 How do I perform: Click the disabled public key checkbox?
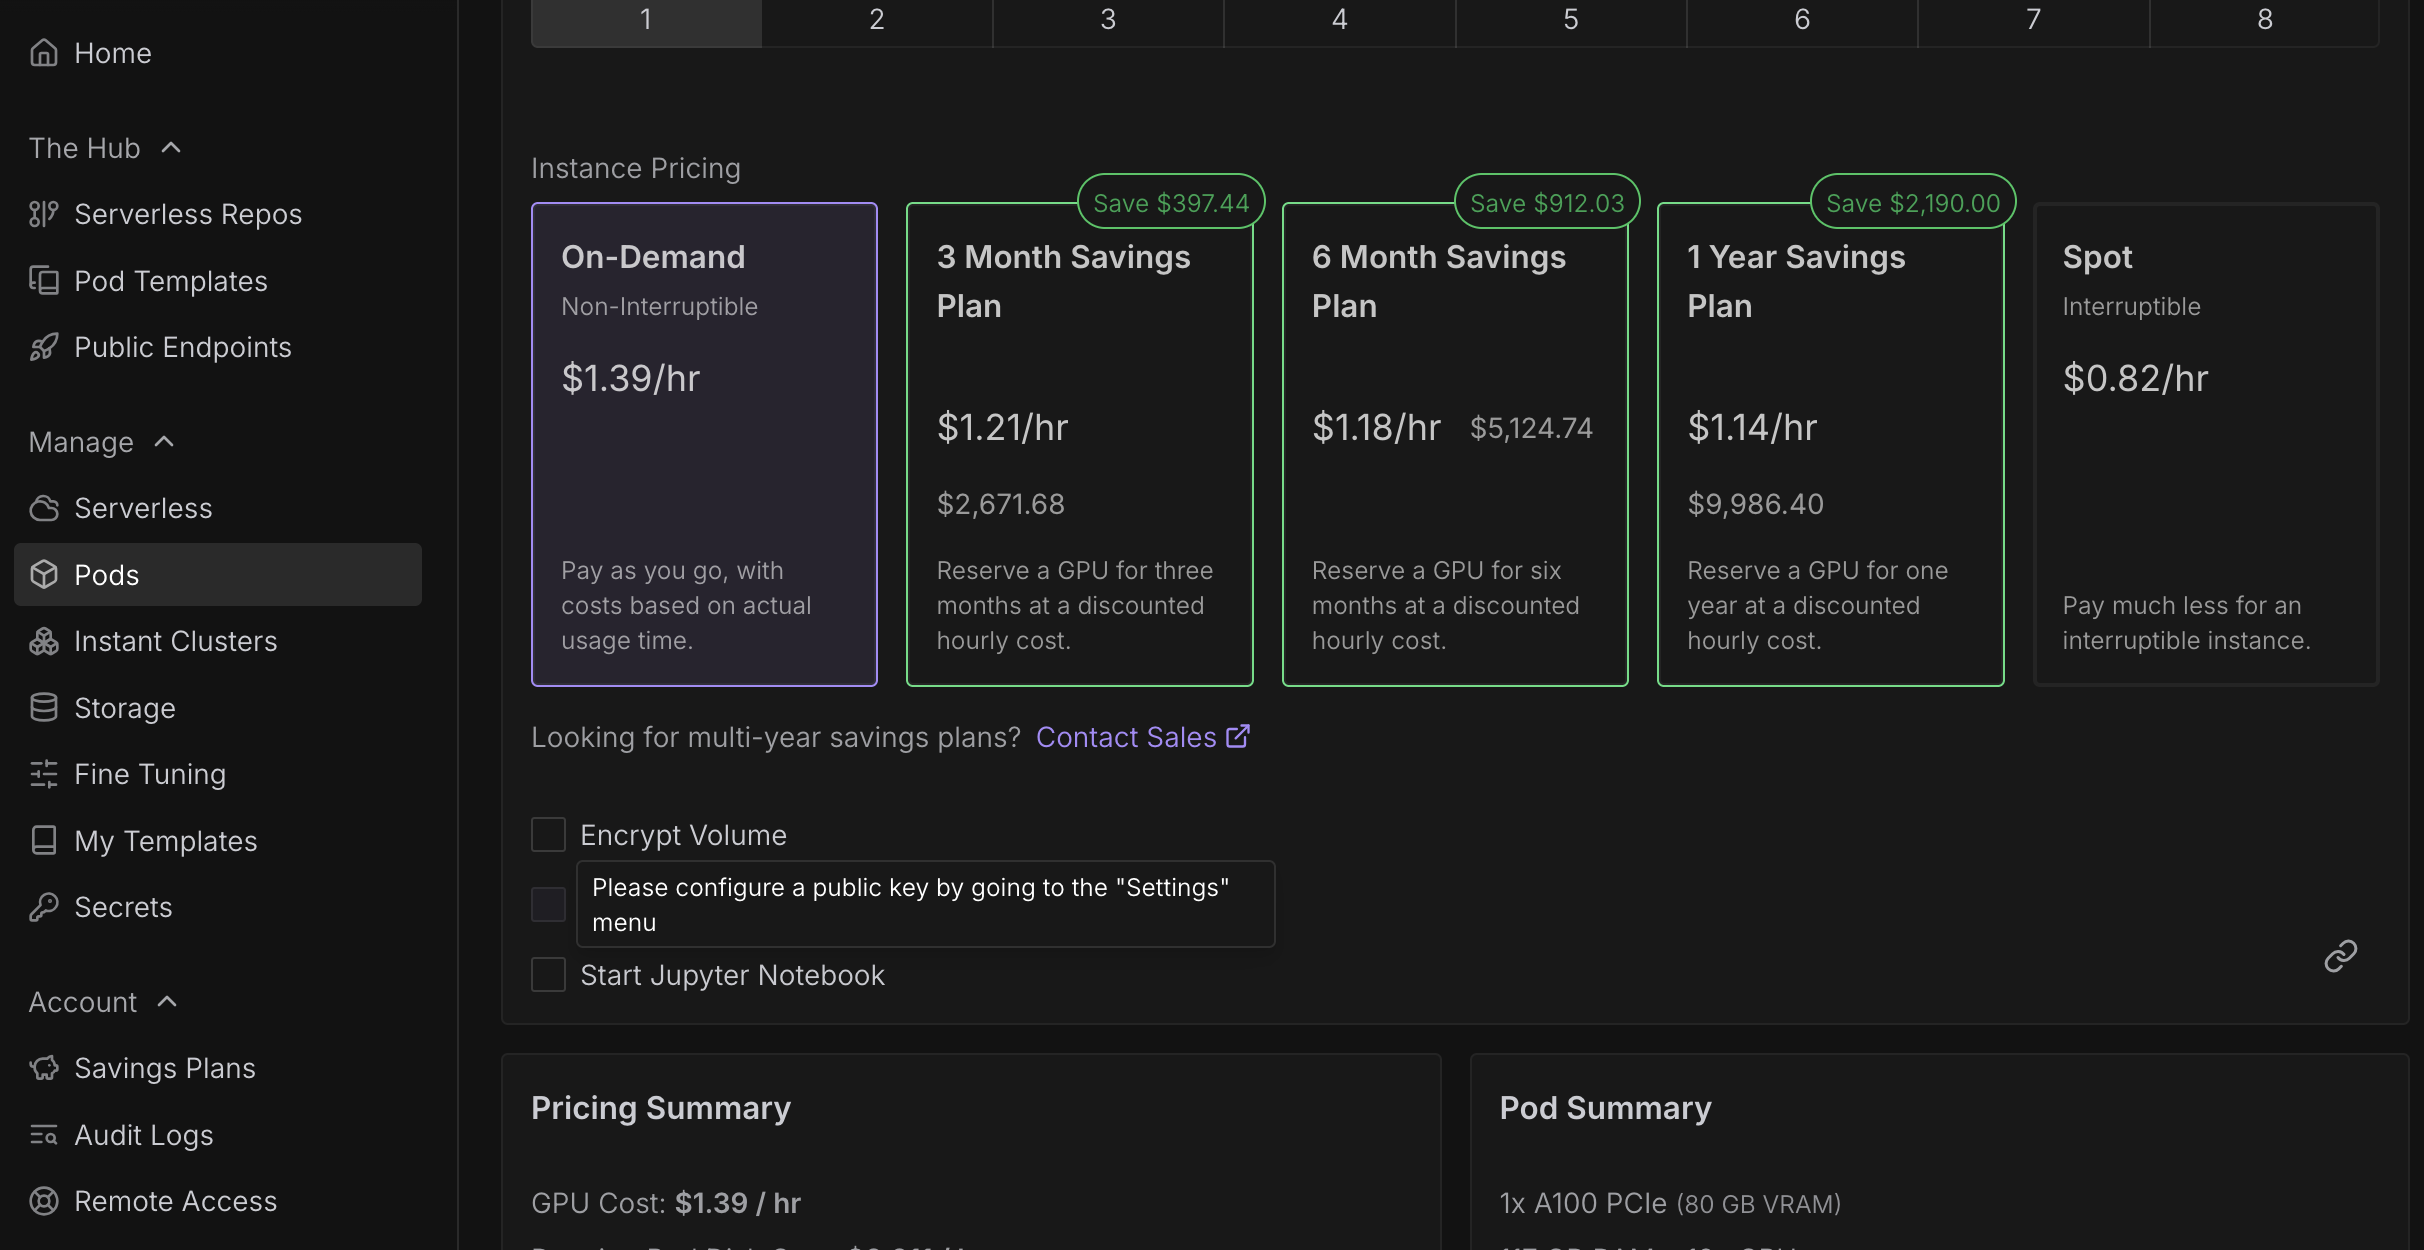tap(548, 904)
